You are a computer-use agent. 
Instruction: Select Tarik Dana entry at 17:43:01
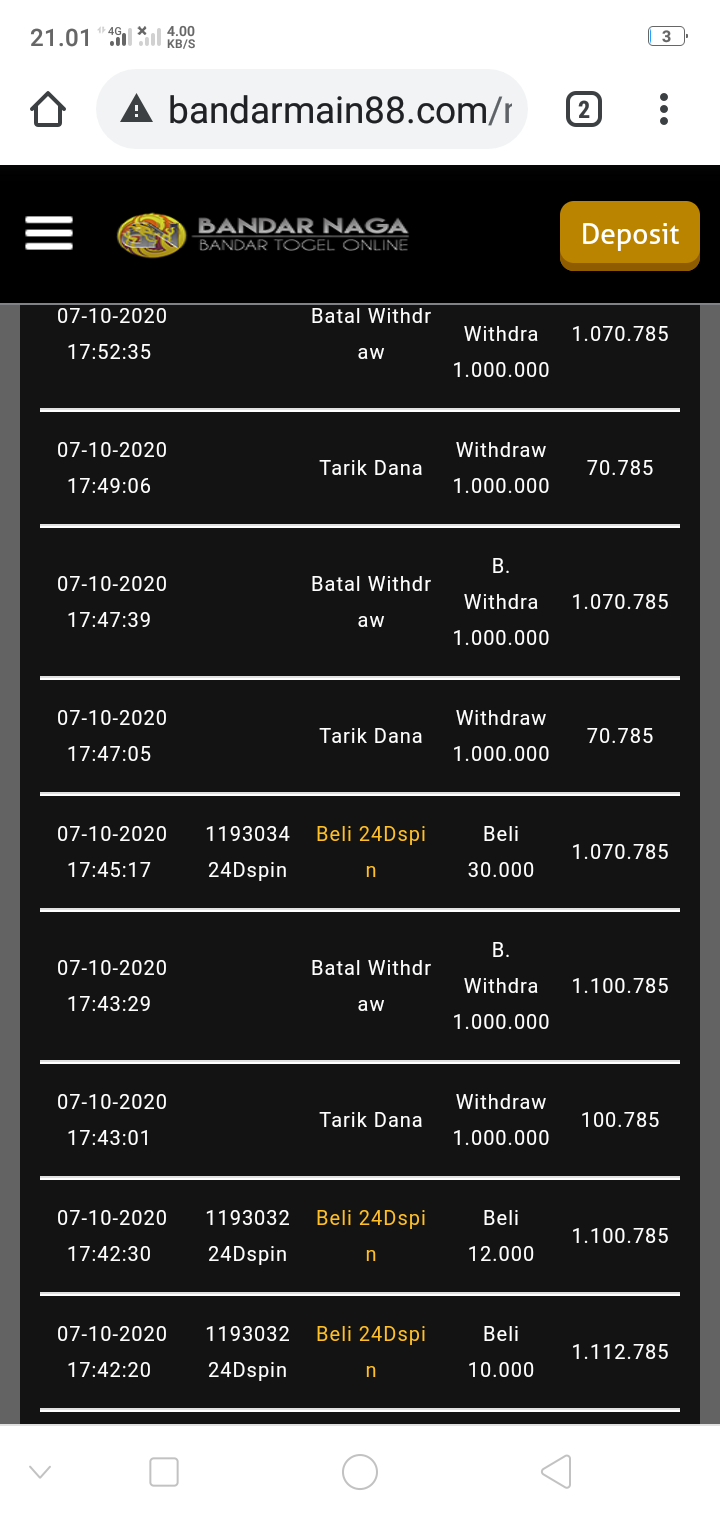point(371,1120)
